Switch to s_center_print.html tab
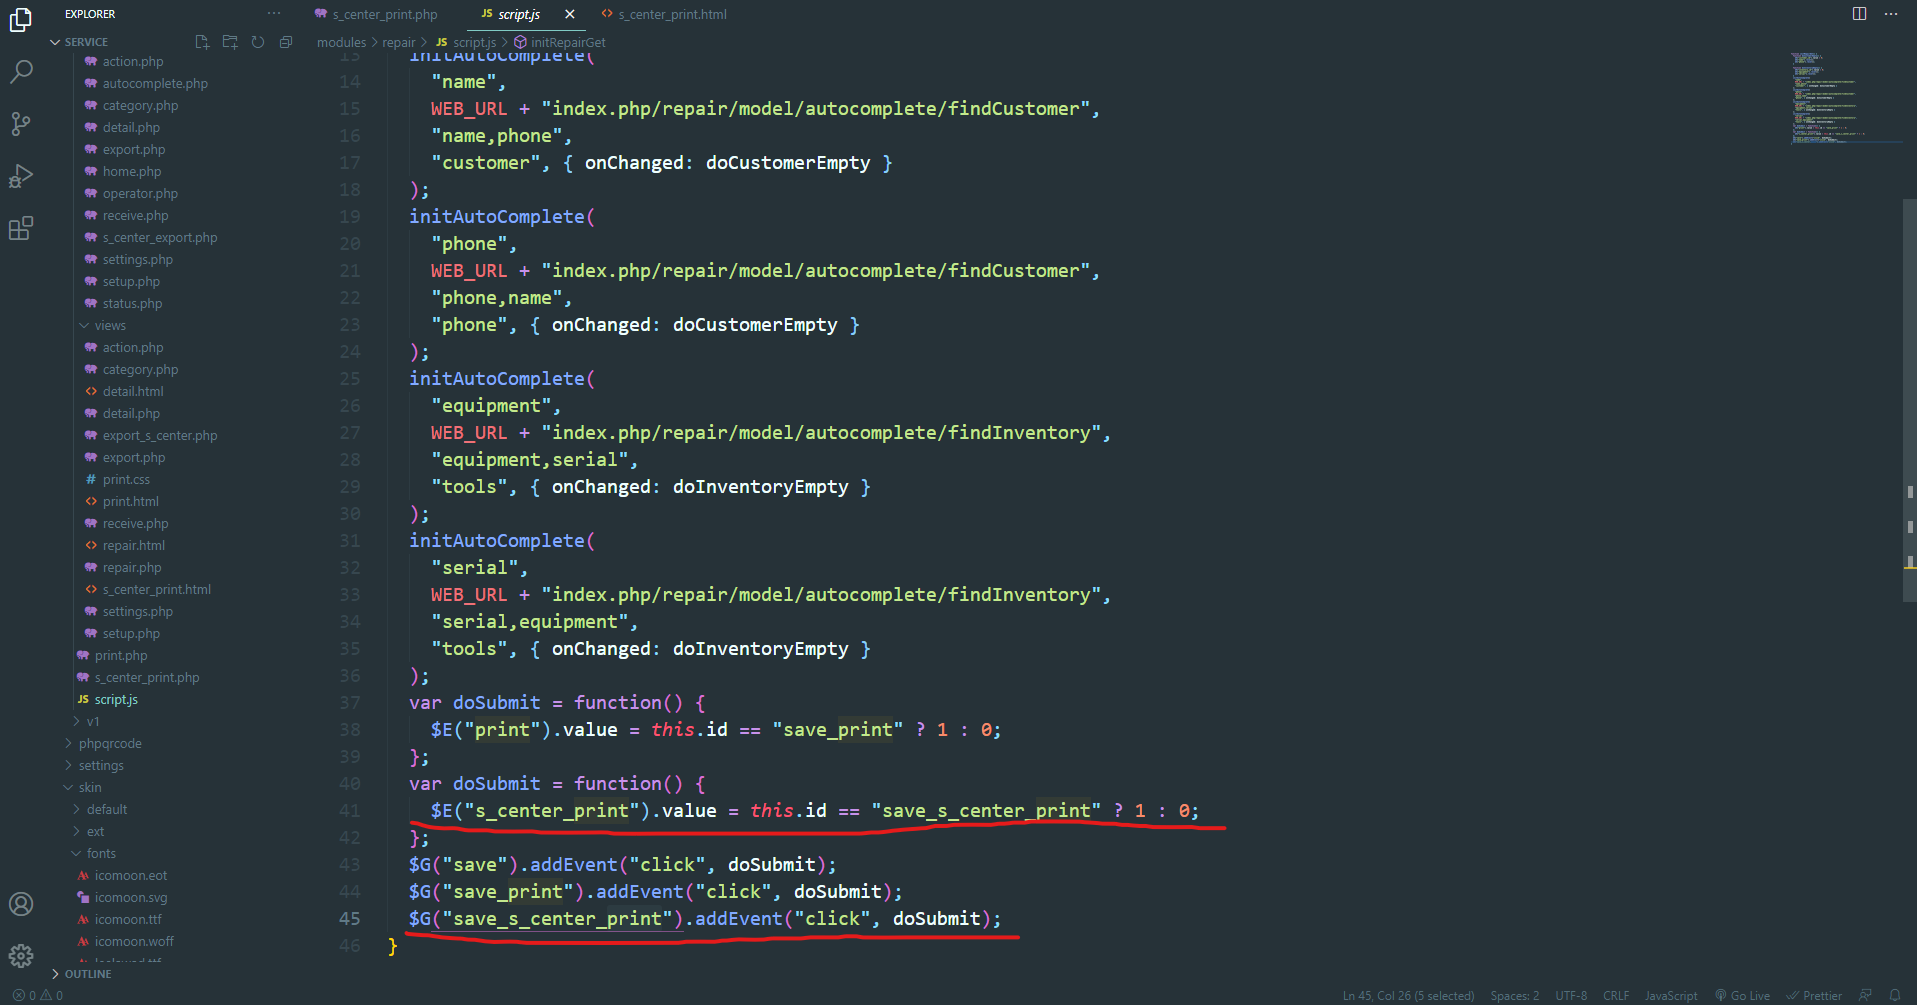 tap(671, 14)
